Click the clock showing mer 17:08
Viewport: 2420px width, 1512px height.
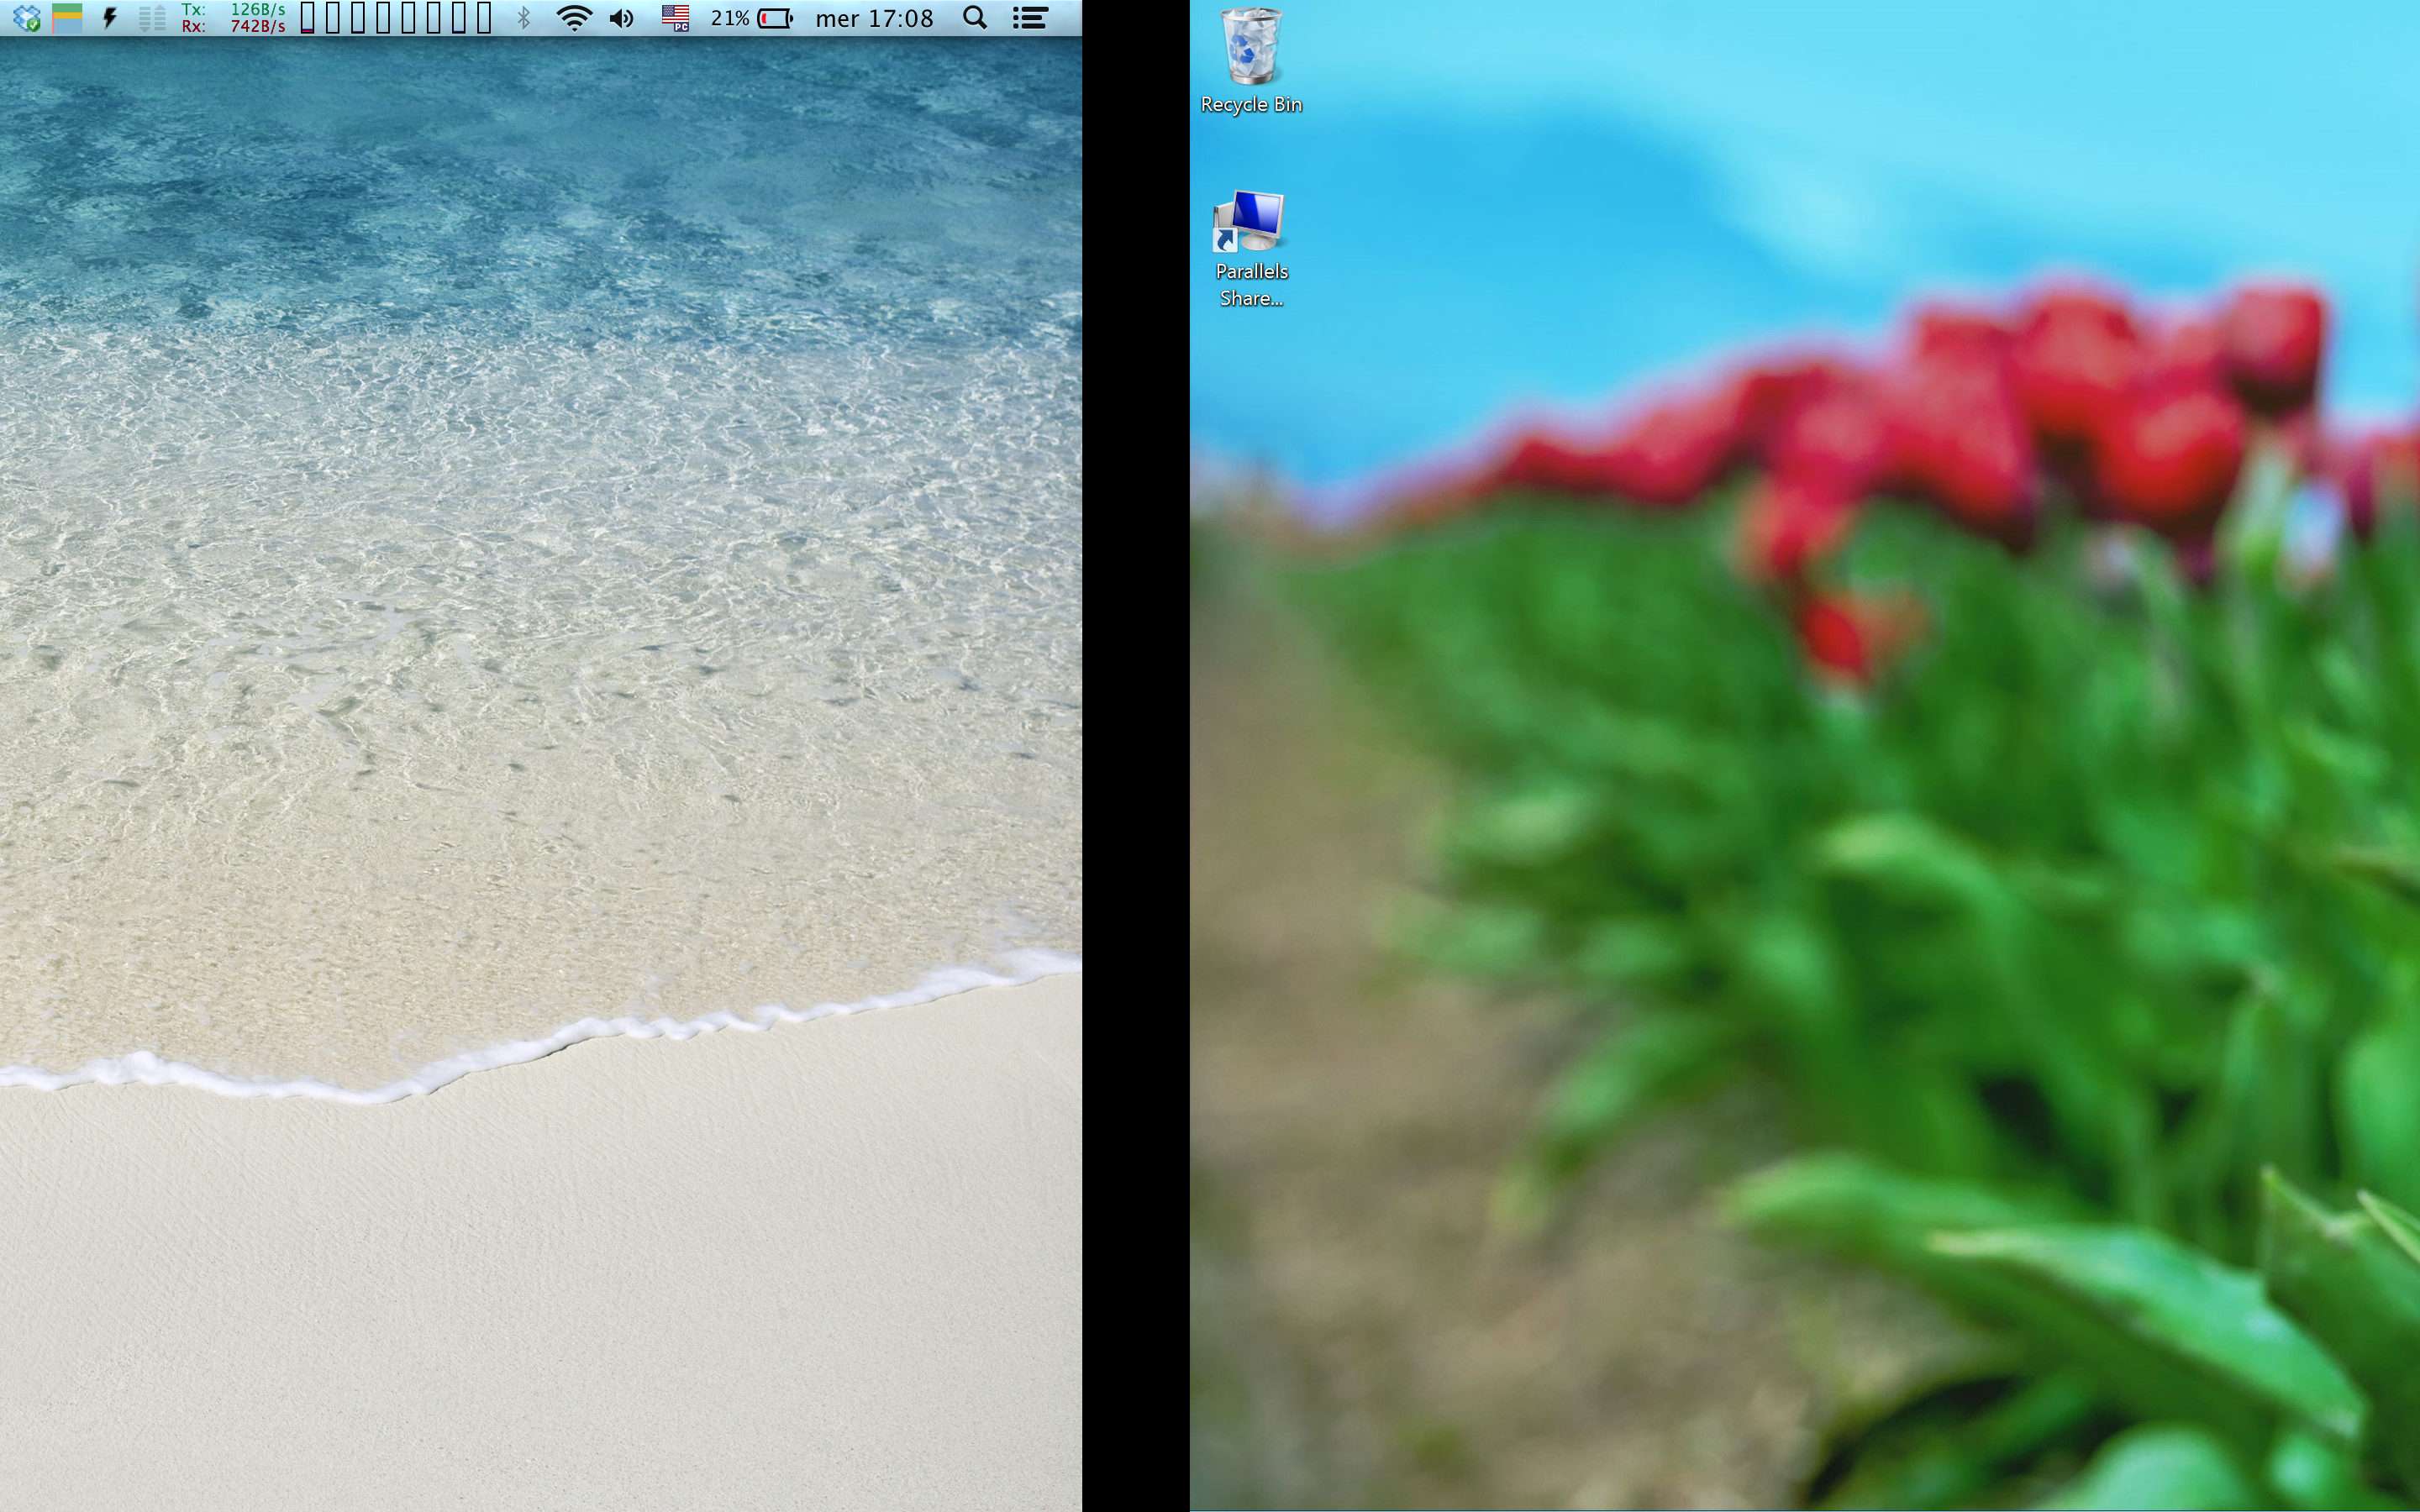coord(874,18)
